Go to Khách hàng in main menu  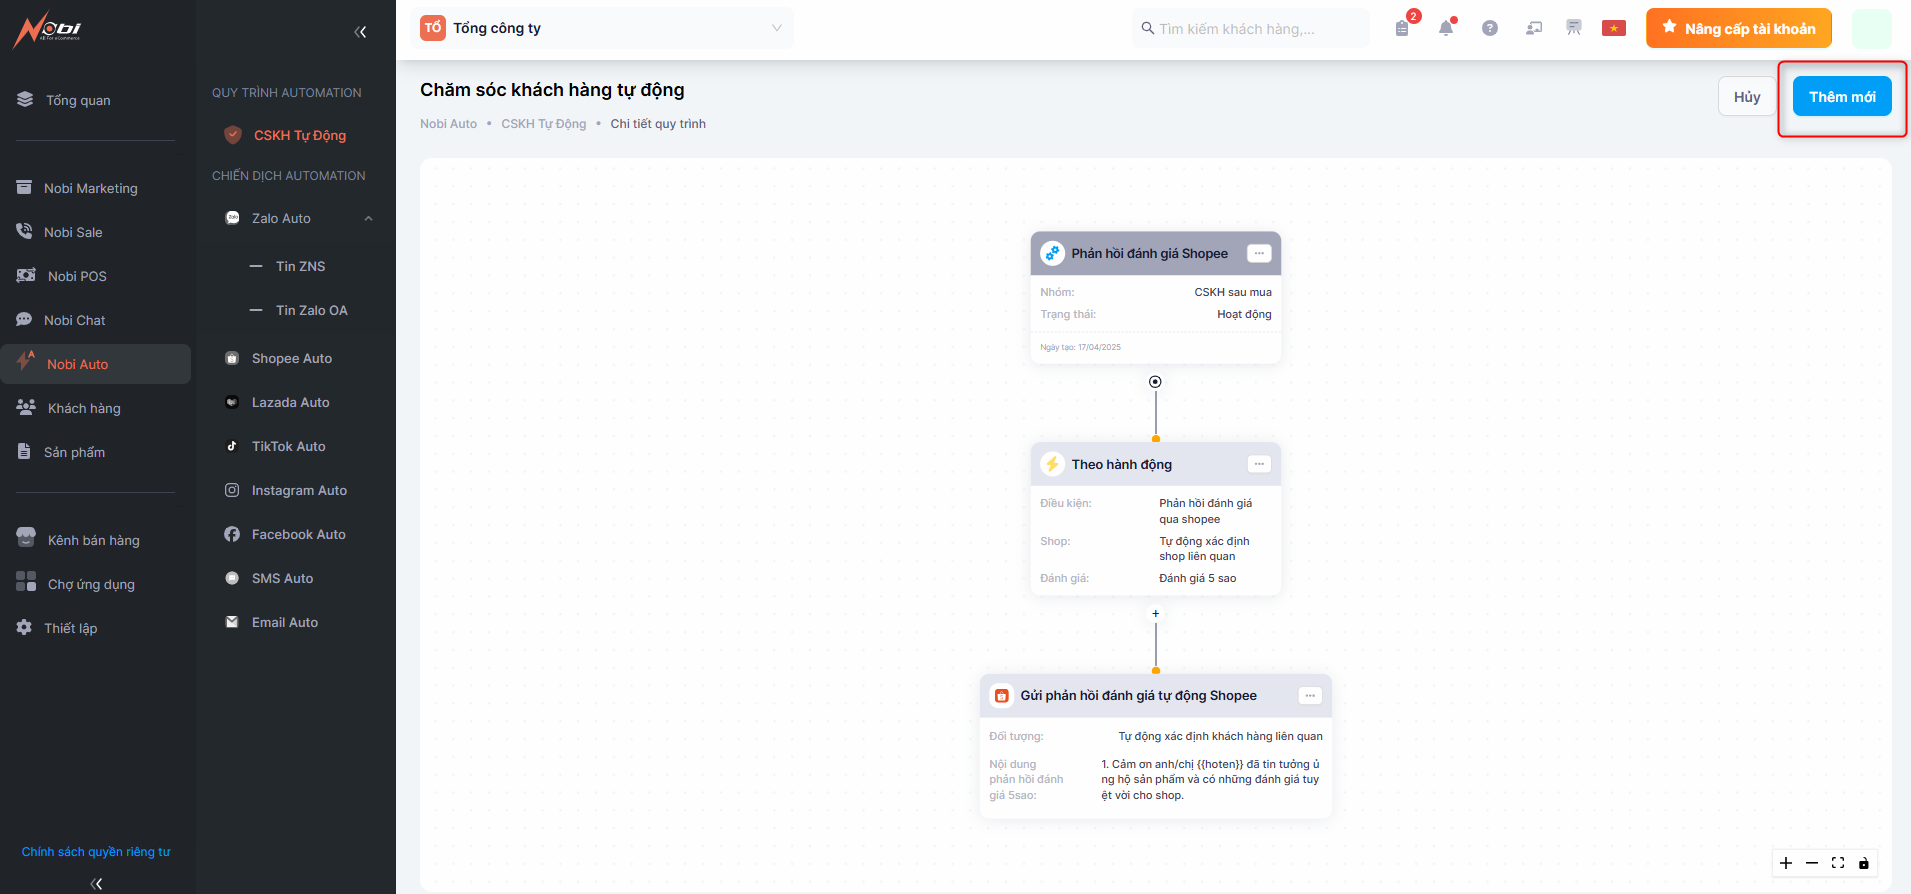(x=84, y=408)
